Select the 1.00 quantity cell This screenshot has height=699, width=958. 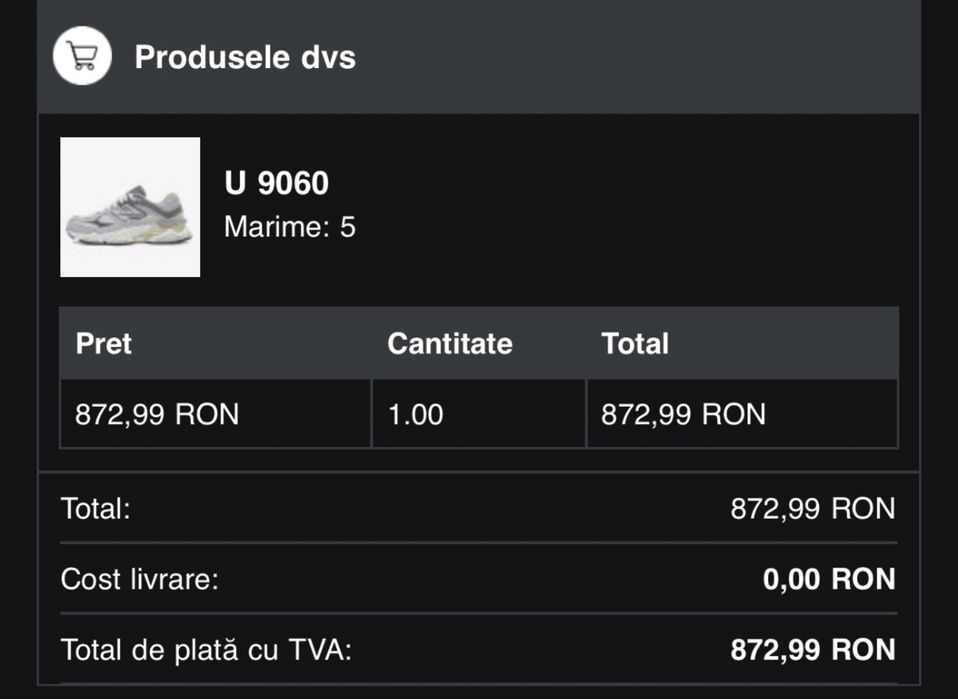tap(478, 414)
